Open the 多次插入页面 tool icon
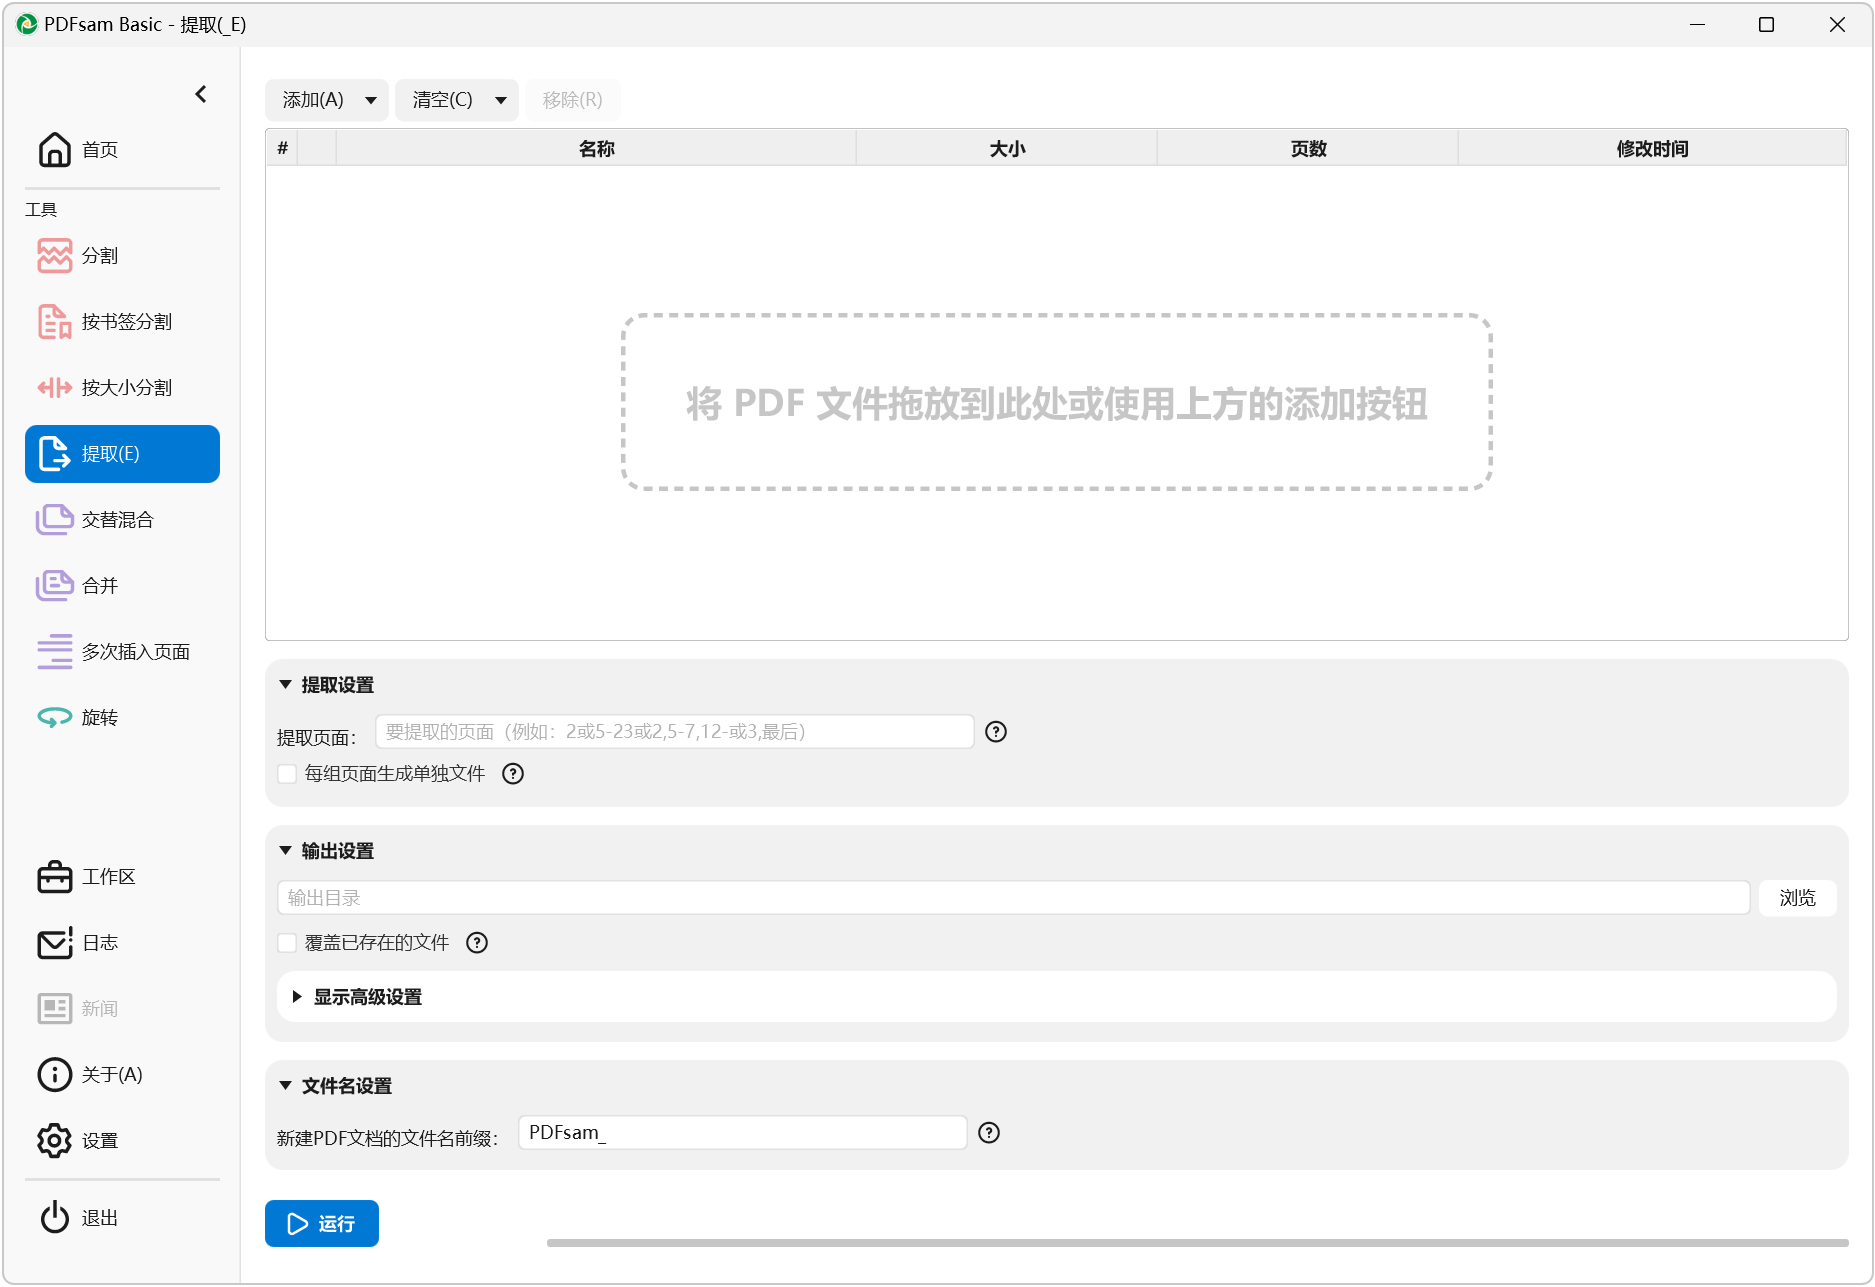This screenshot has width=1875, height=1287. (55, 652)
